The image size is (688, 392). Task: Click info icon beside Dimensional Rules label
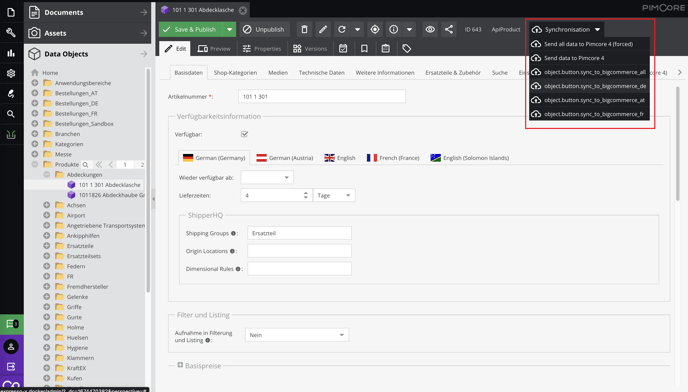238,269
